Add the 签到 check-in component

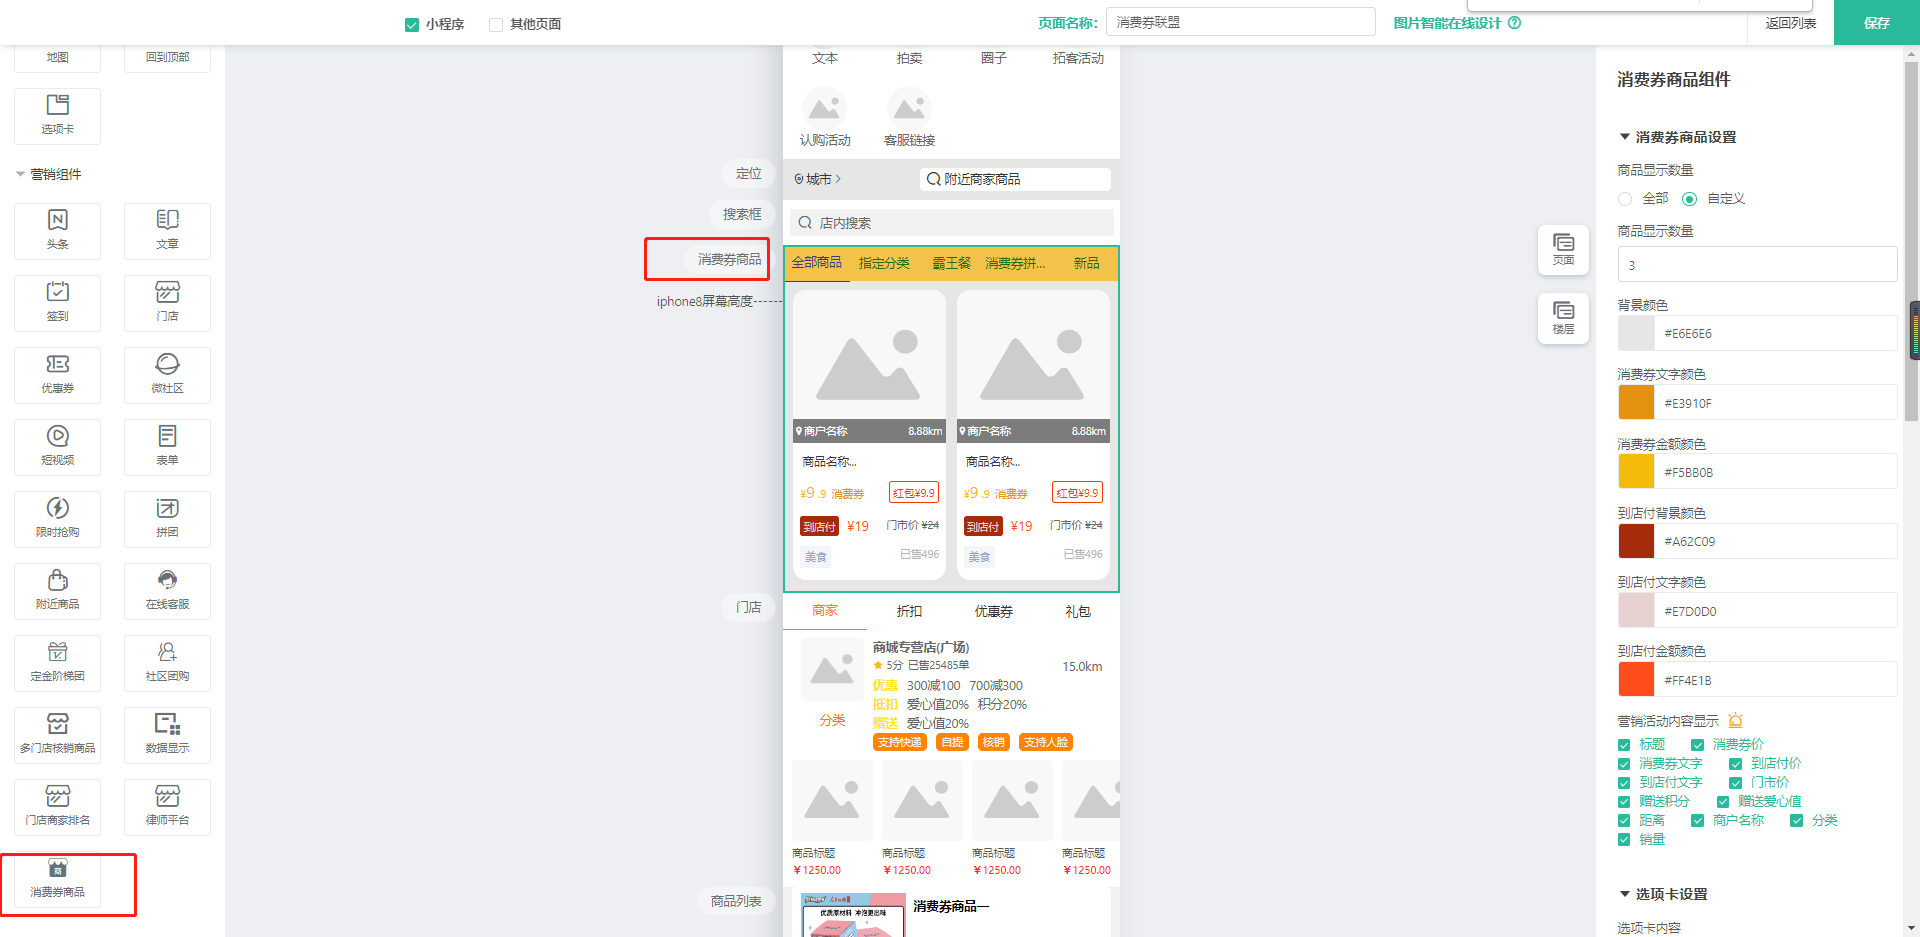tap(58, 303)
